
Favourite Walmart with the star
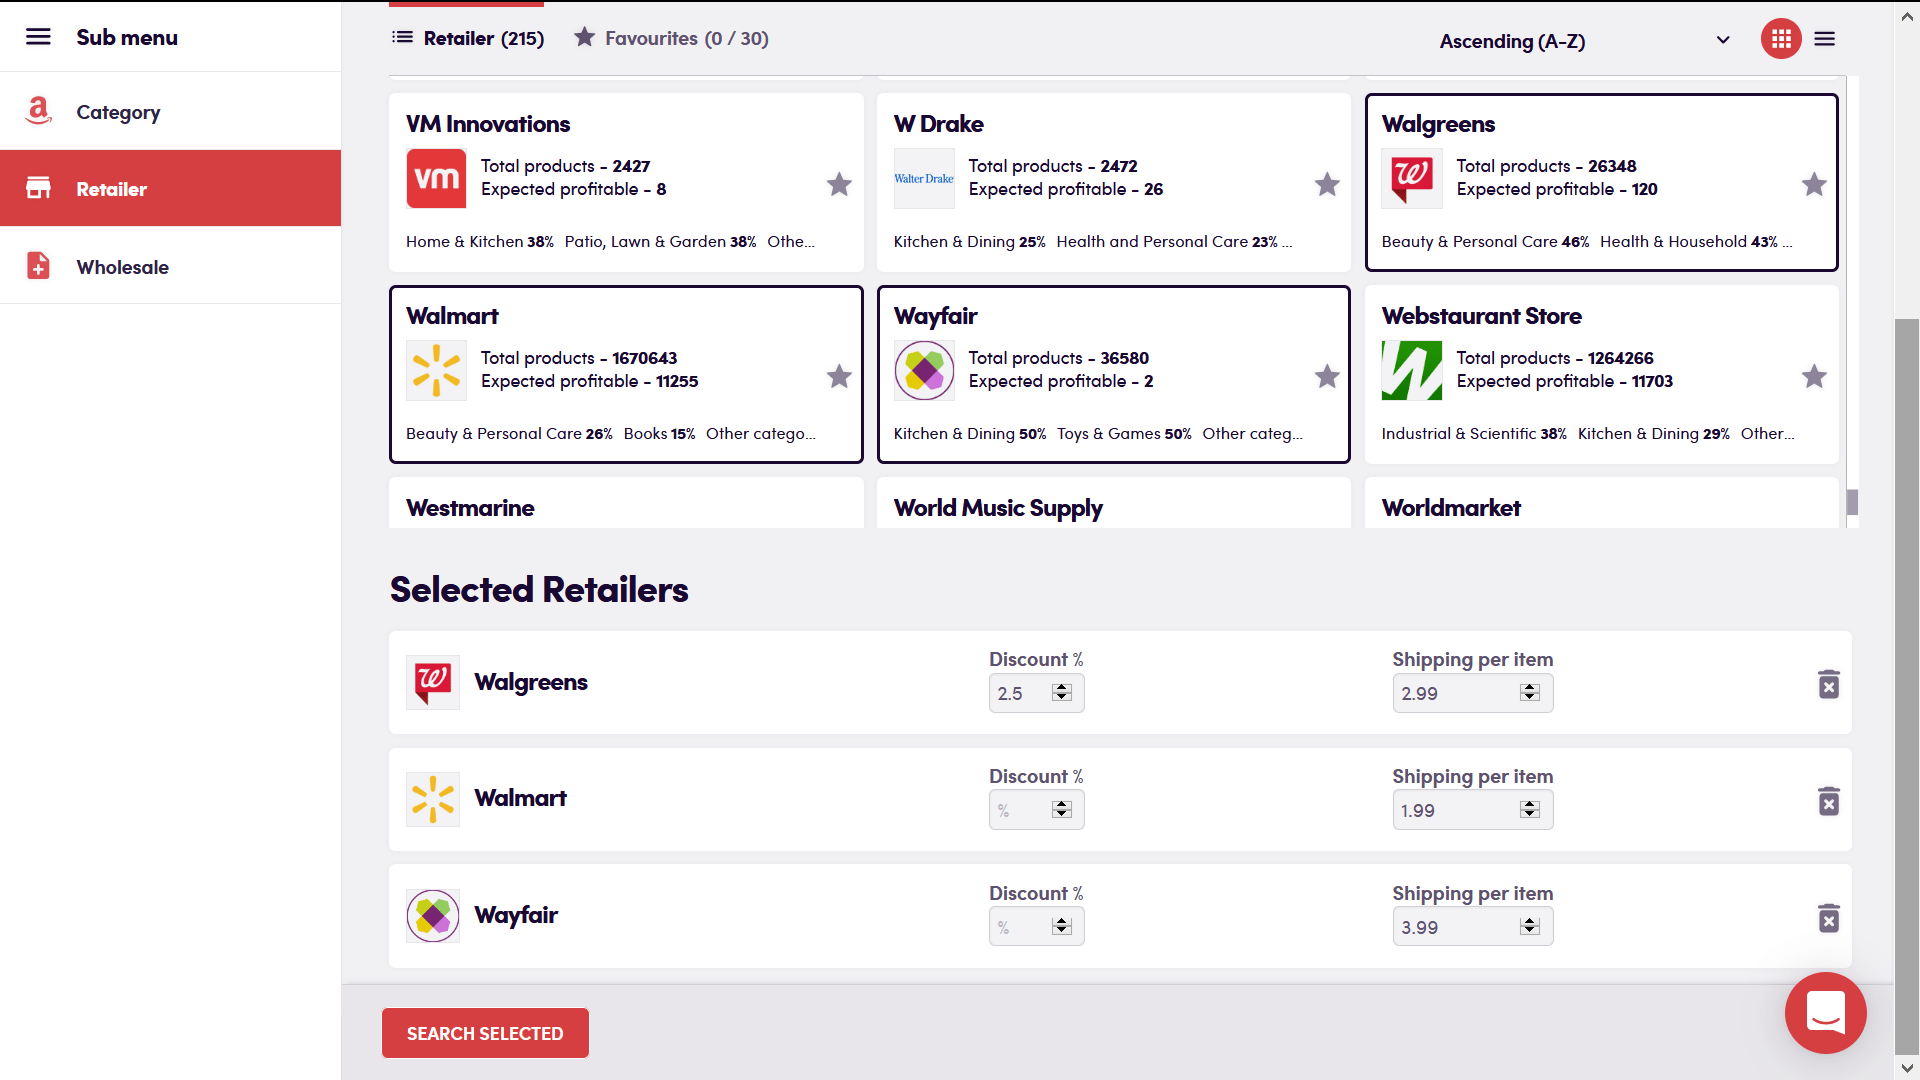point(839,376)
